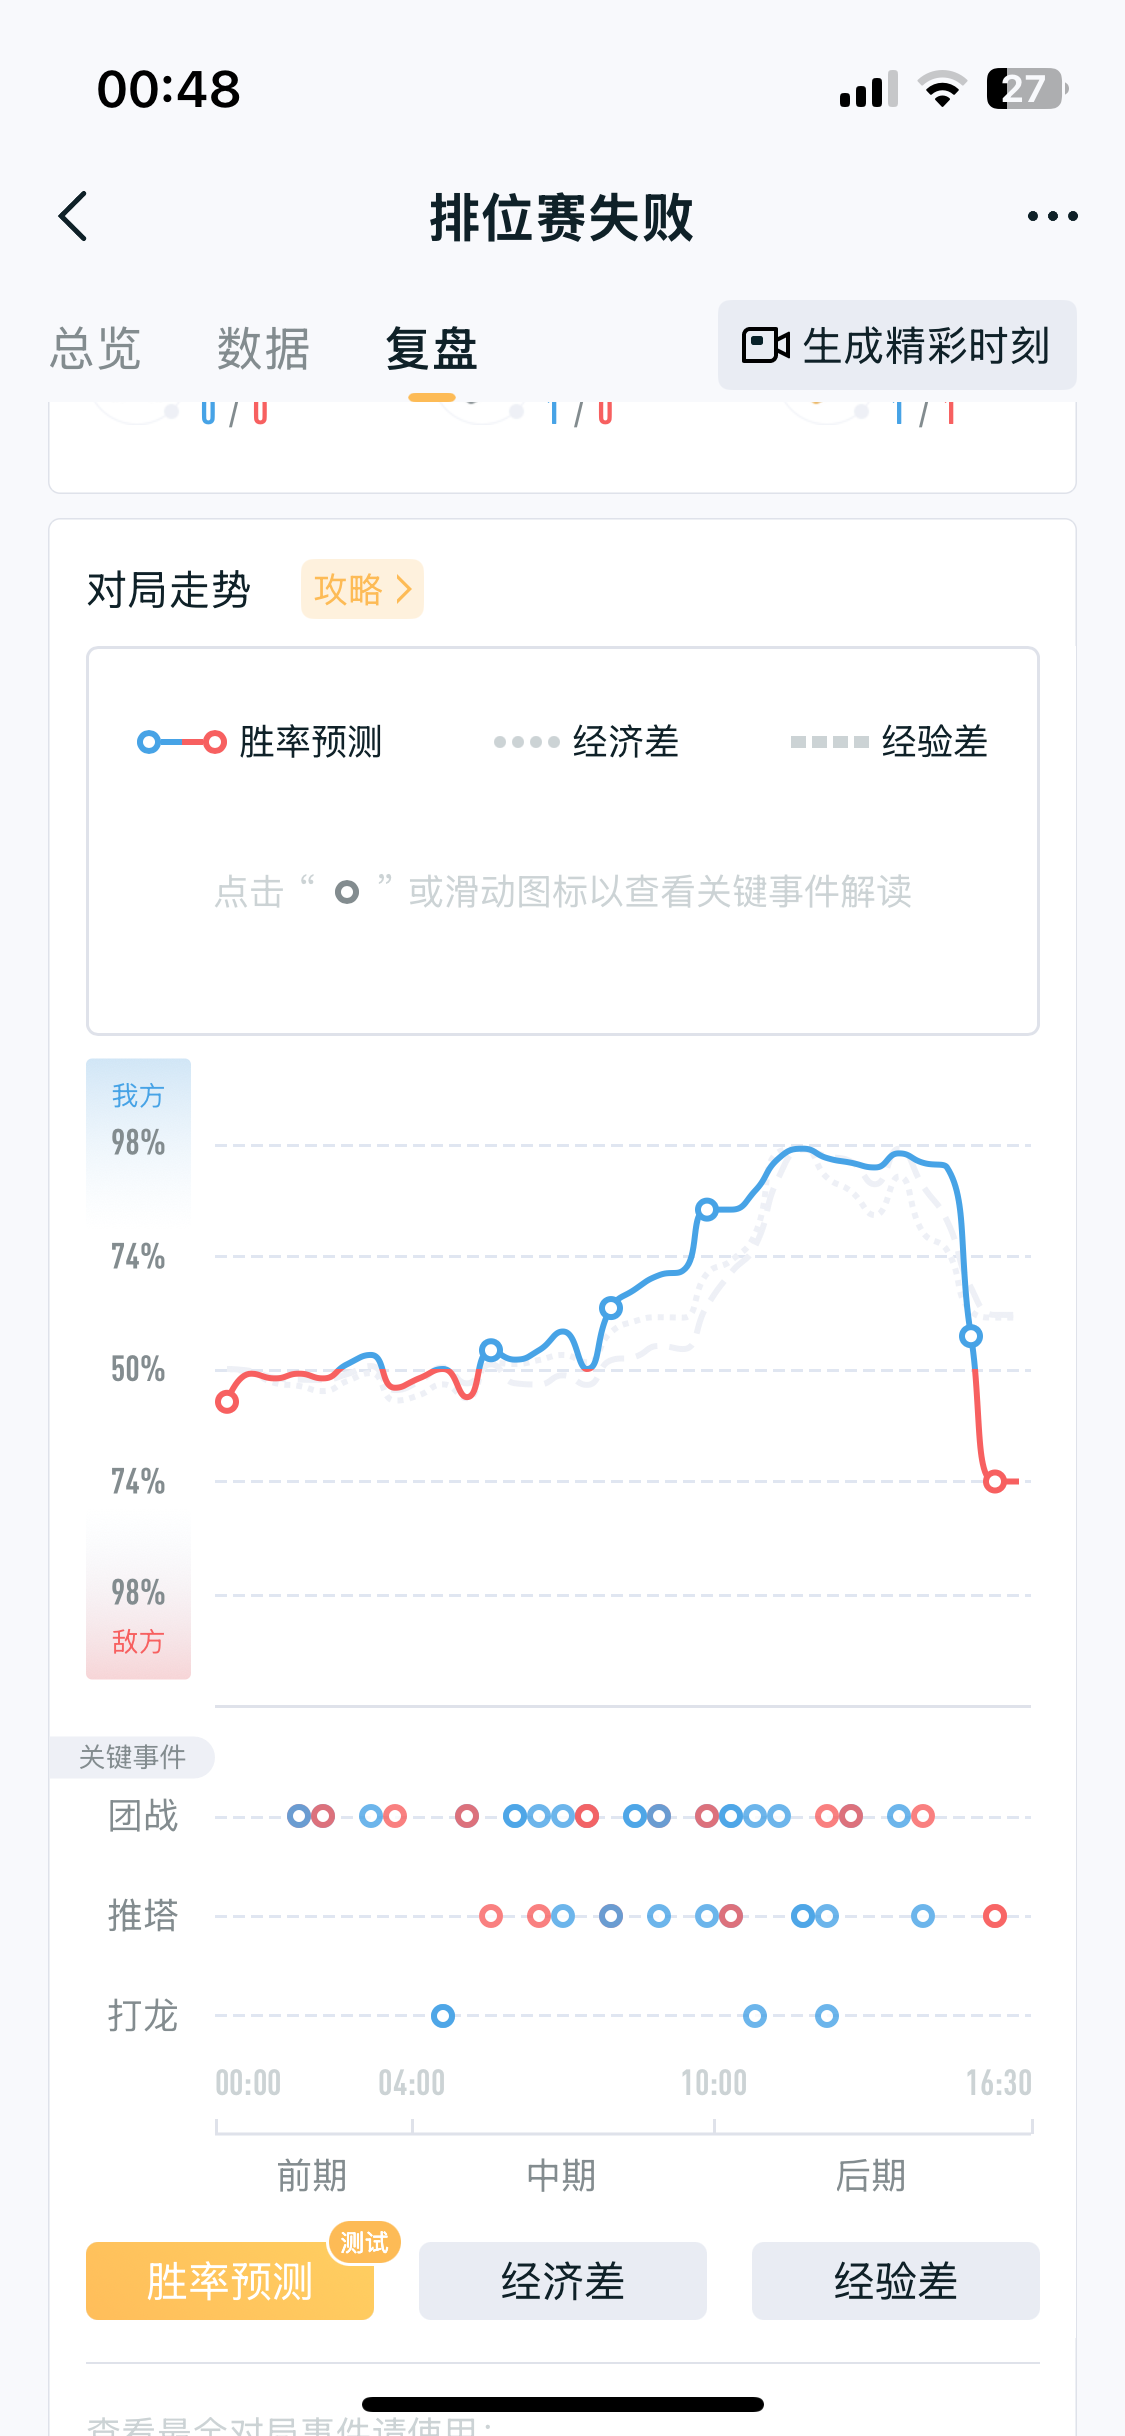Switch chart to 经济差 mode
Image resolution: width=1125 pixels, height=2436 pixels.
tap(563, 2281)
